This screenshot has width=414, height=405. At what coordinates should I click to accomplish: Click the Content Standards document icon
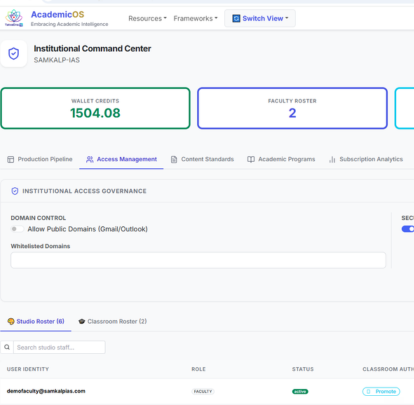coord(174,159)
